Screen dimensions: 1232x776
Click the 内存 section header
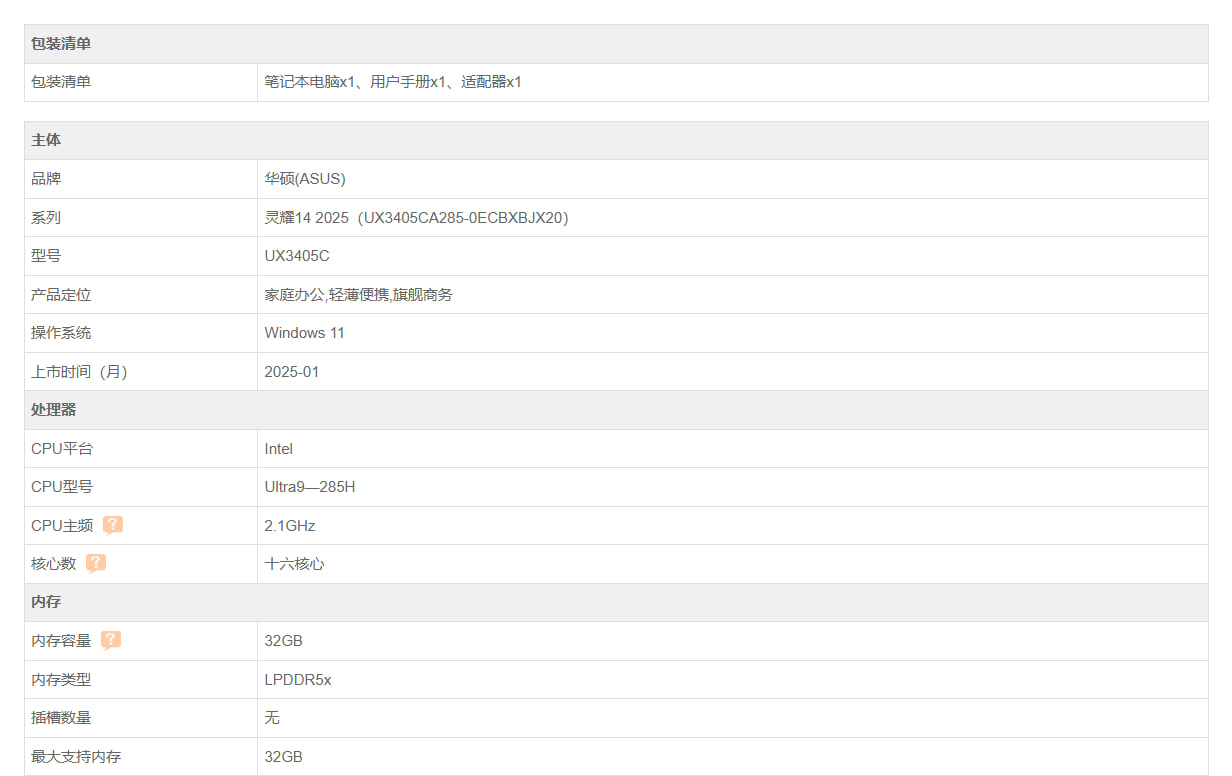click(x=46, y=602)
